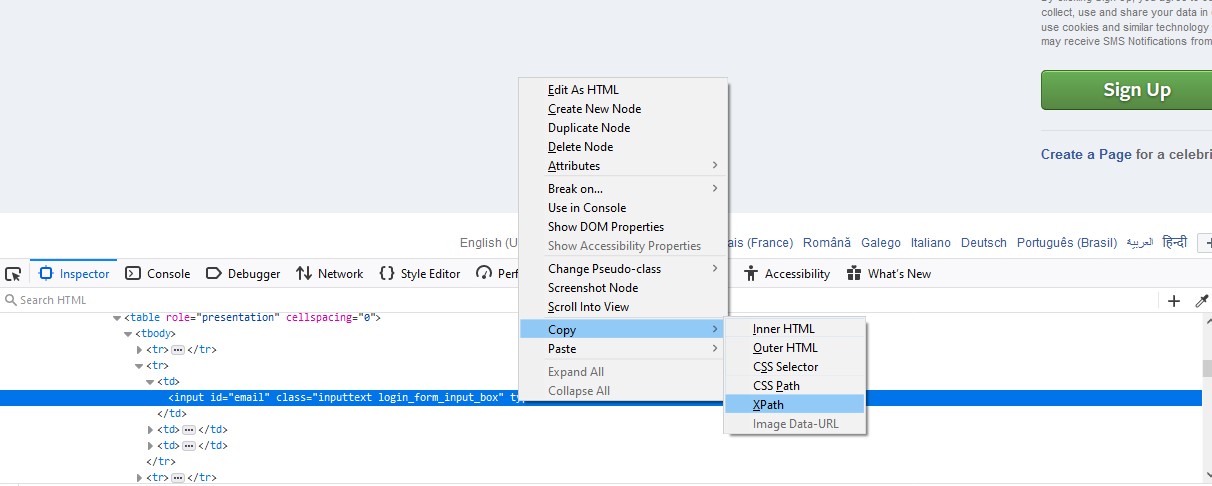Collapse the tbody tree node
This screenshot has height=486, width=1212.
128,334
